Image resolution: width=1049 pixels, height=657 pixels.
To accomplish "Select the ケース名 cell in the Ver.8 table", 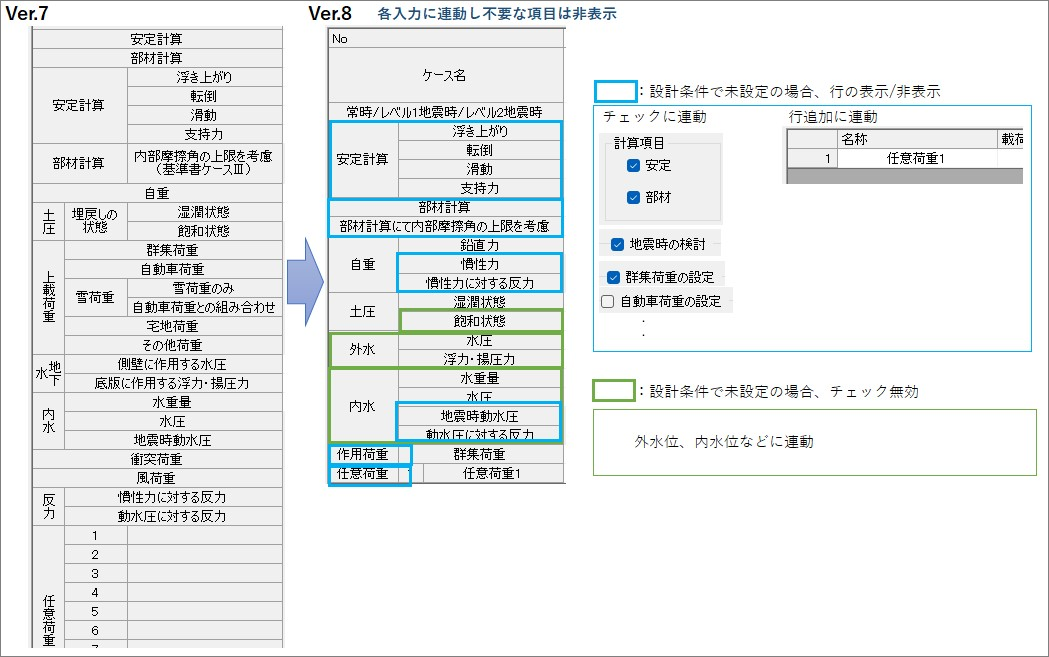I will 446,75.
